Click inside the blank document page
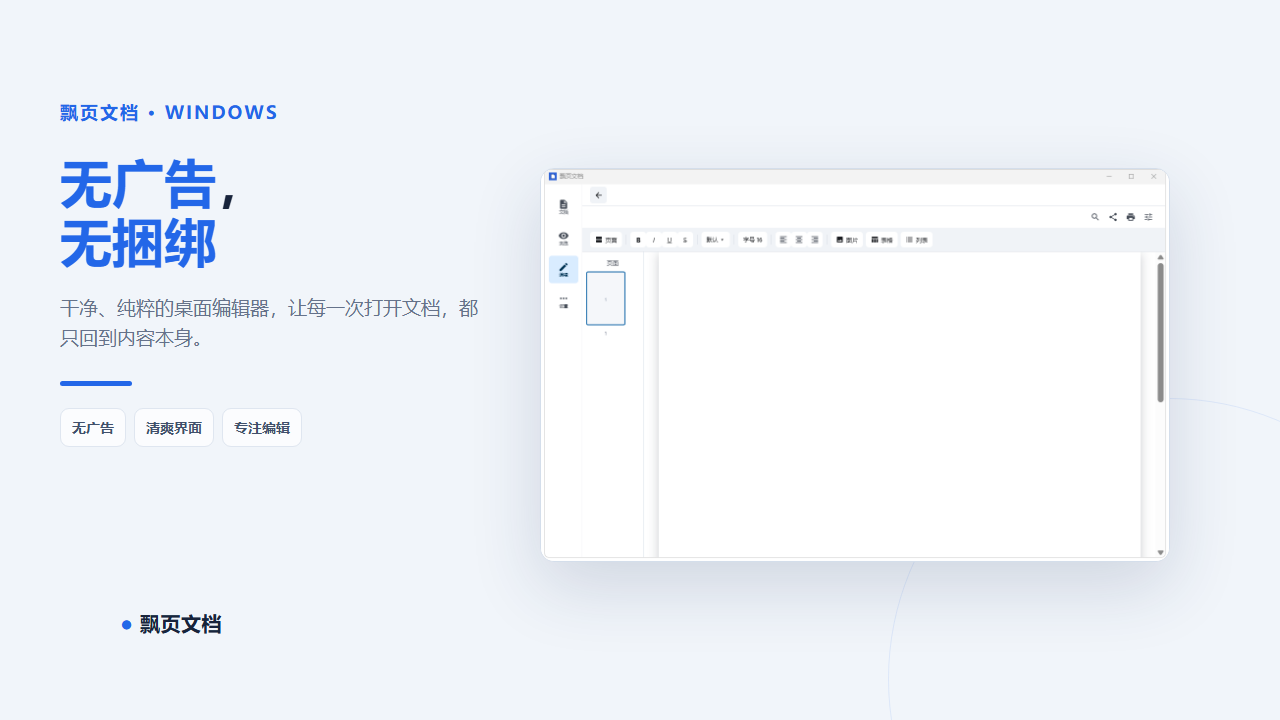 tap(900, 404)
